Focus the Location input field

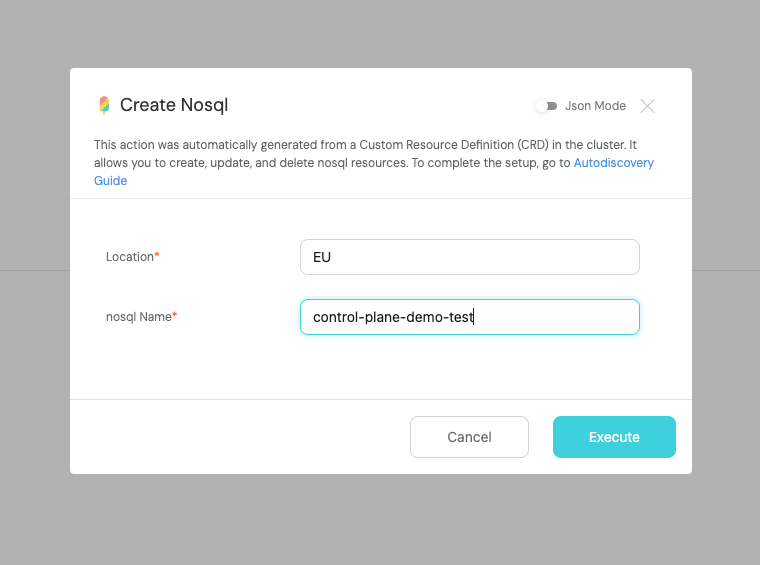[x=469, y=257]
